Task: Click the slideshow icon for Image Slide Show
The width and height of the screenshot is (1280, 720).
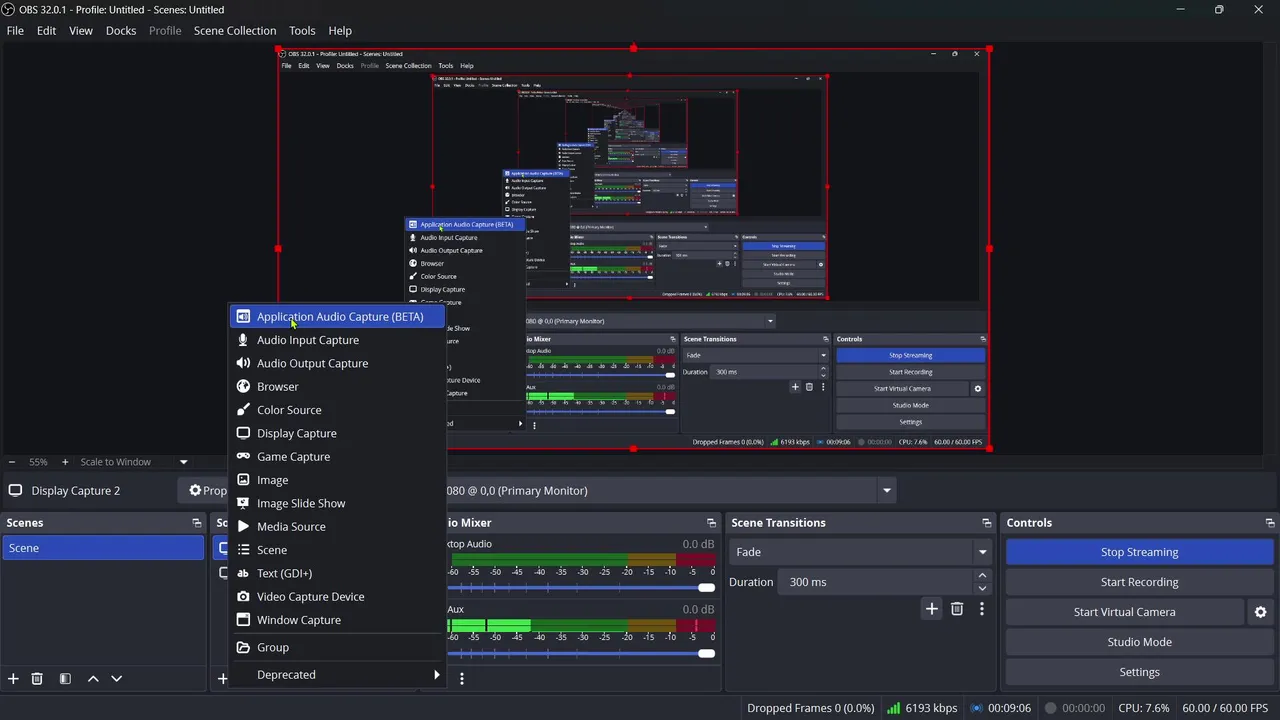Action: click(x=243, y=503)
